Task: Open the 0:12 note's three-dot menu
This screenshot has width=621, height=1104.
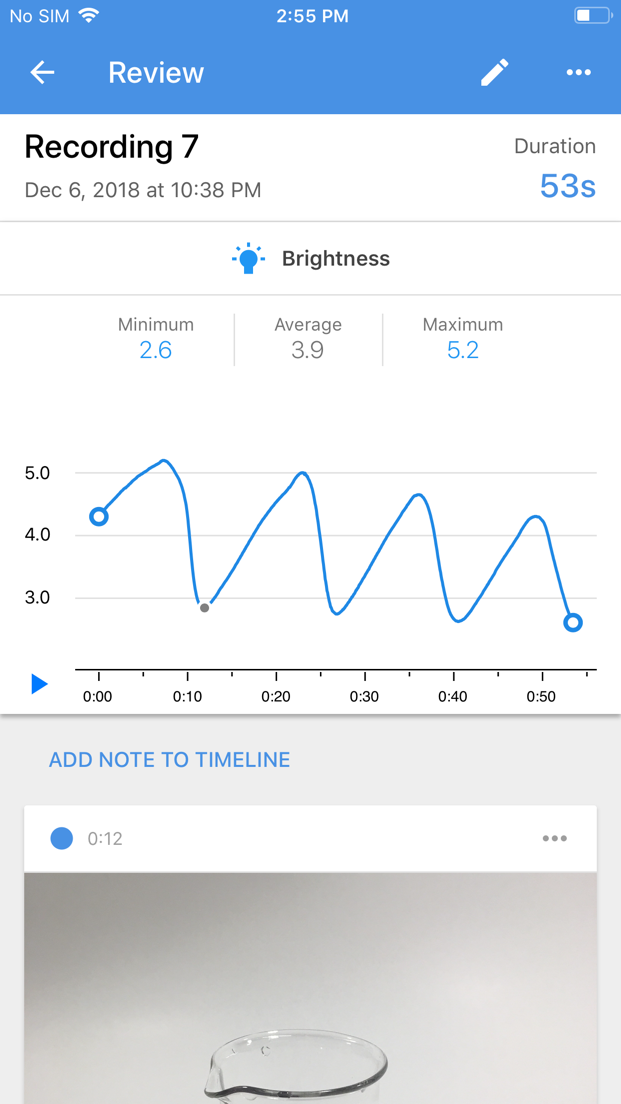Action: (554, 838)
